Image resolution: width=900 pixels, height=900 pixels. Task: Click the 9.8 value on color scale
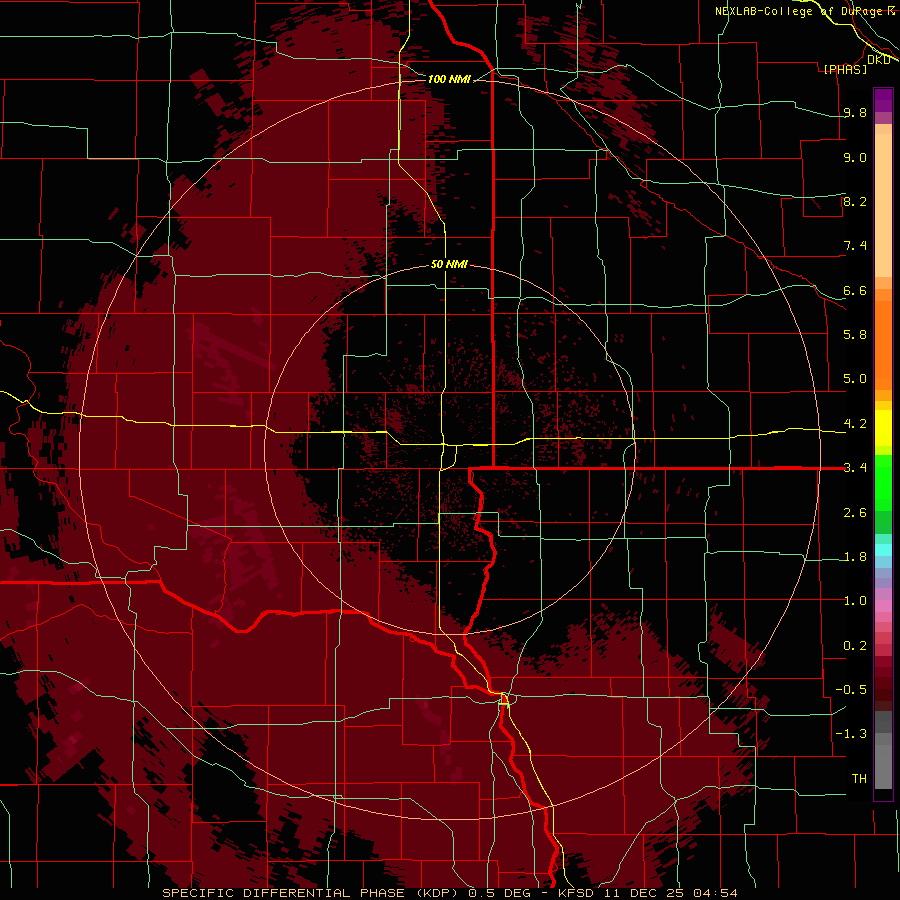click(855, 112)
